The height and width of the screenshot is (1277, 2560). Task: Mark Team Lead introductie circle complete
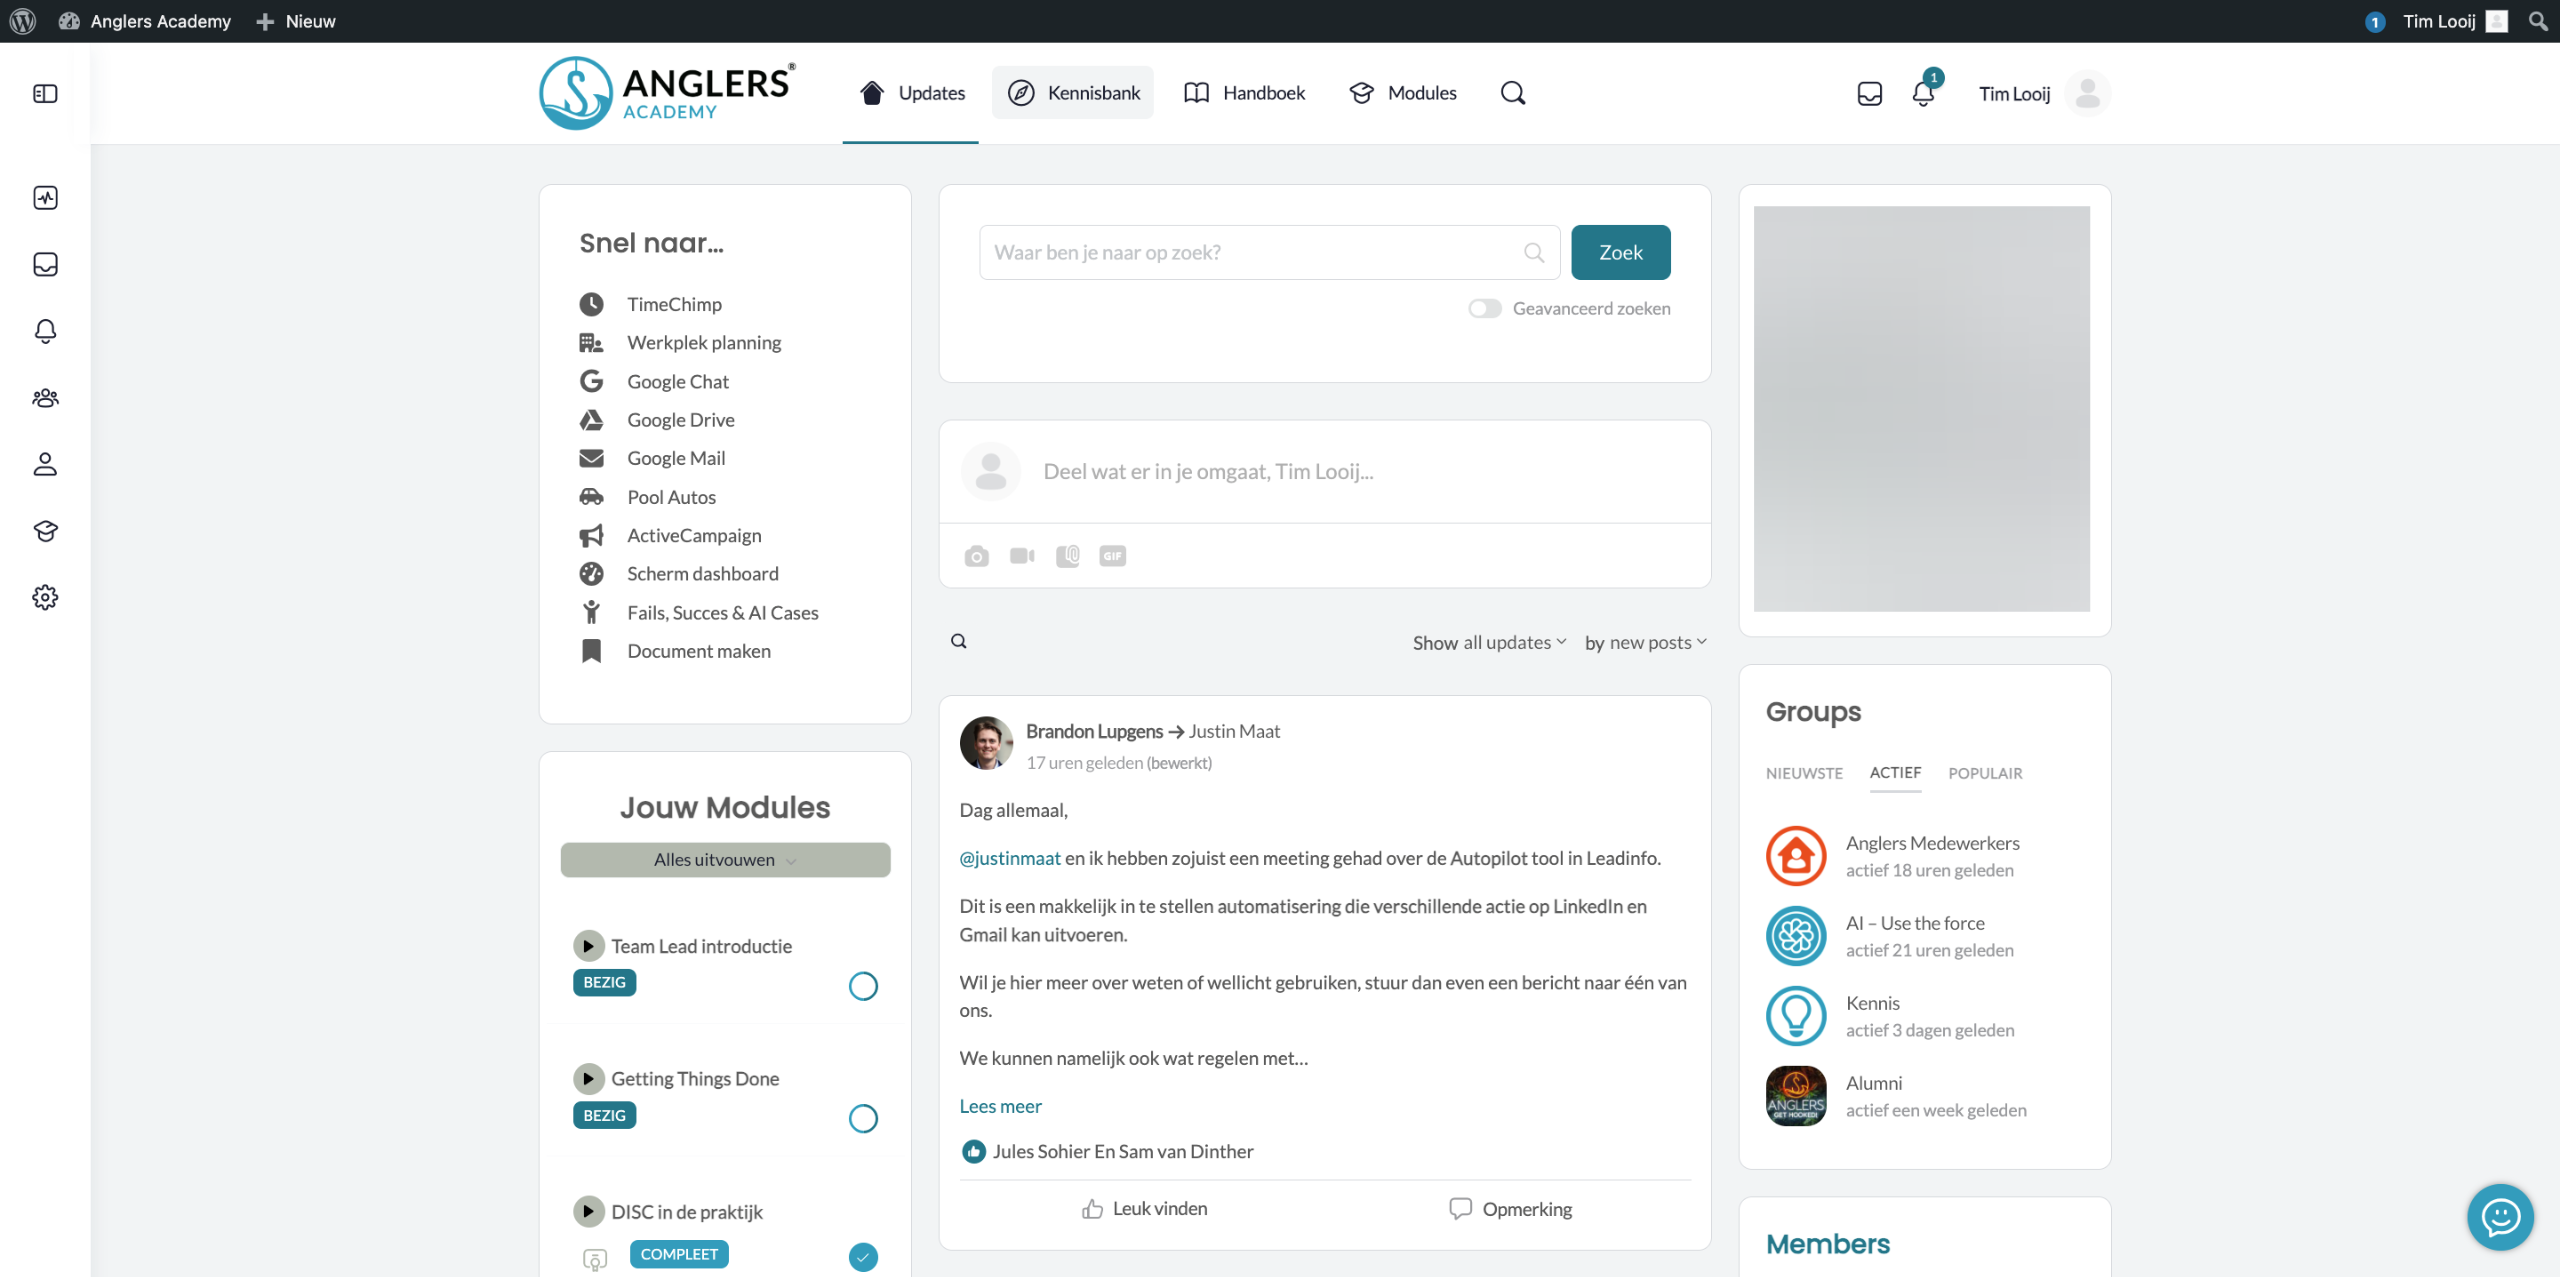862,986
